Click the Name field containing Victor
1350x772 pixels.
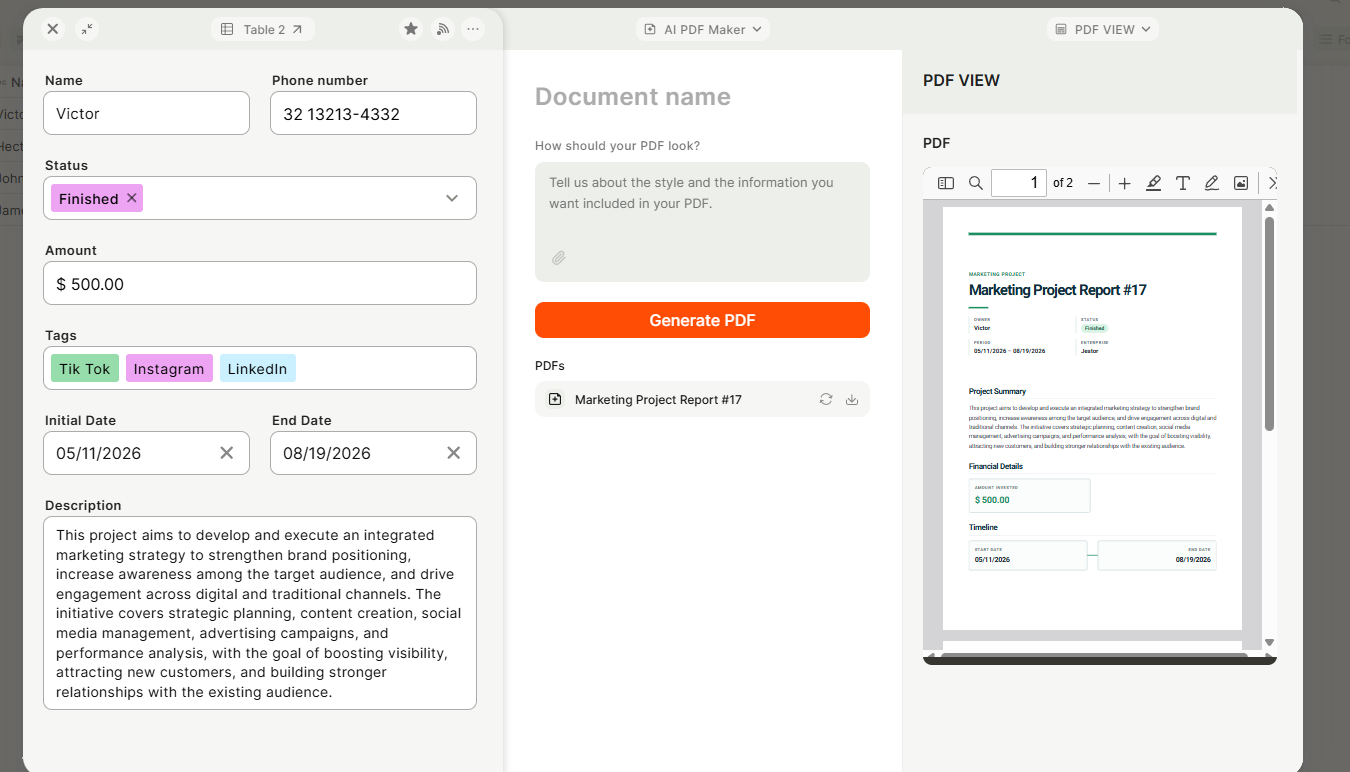(x=146, y=113)
